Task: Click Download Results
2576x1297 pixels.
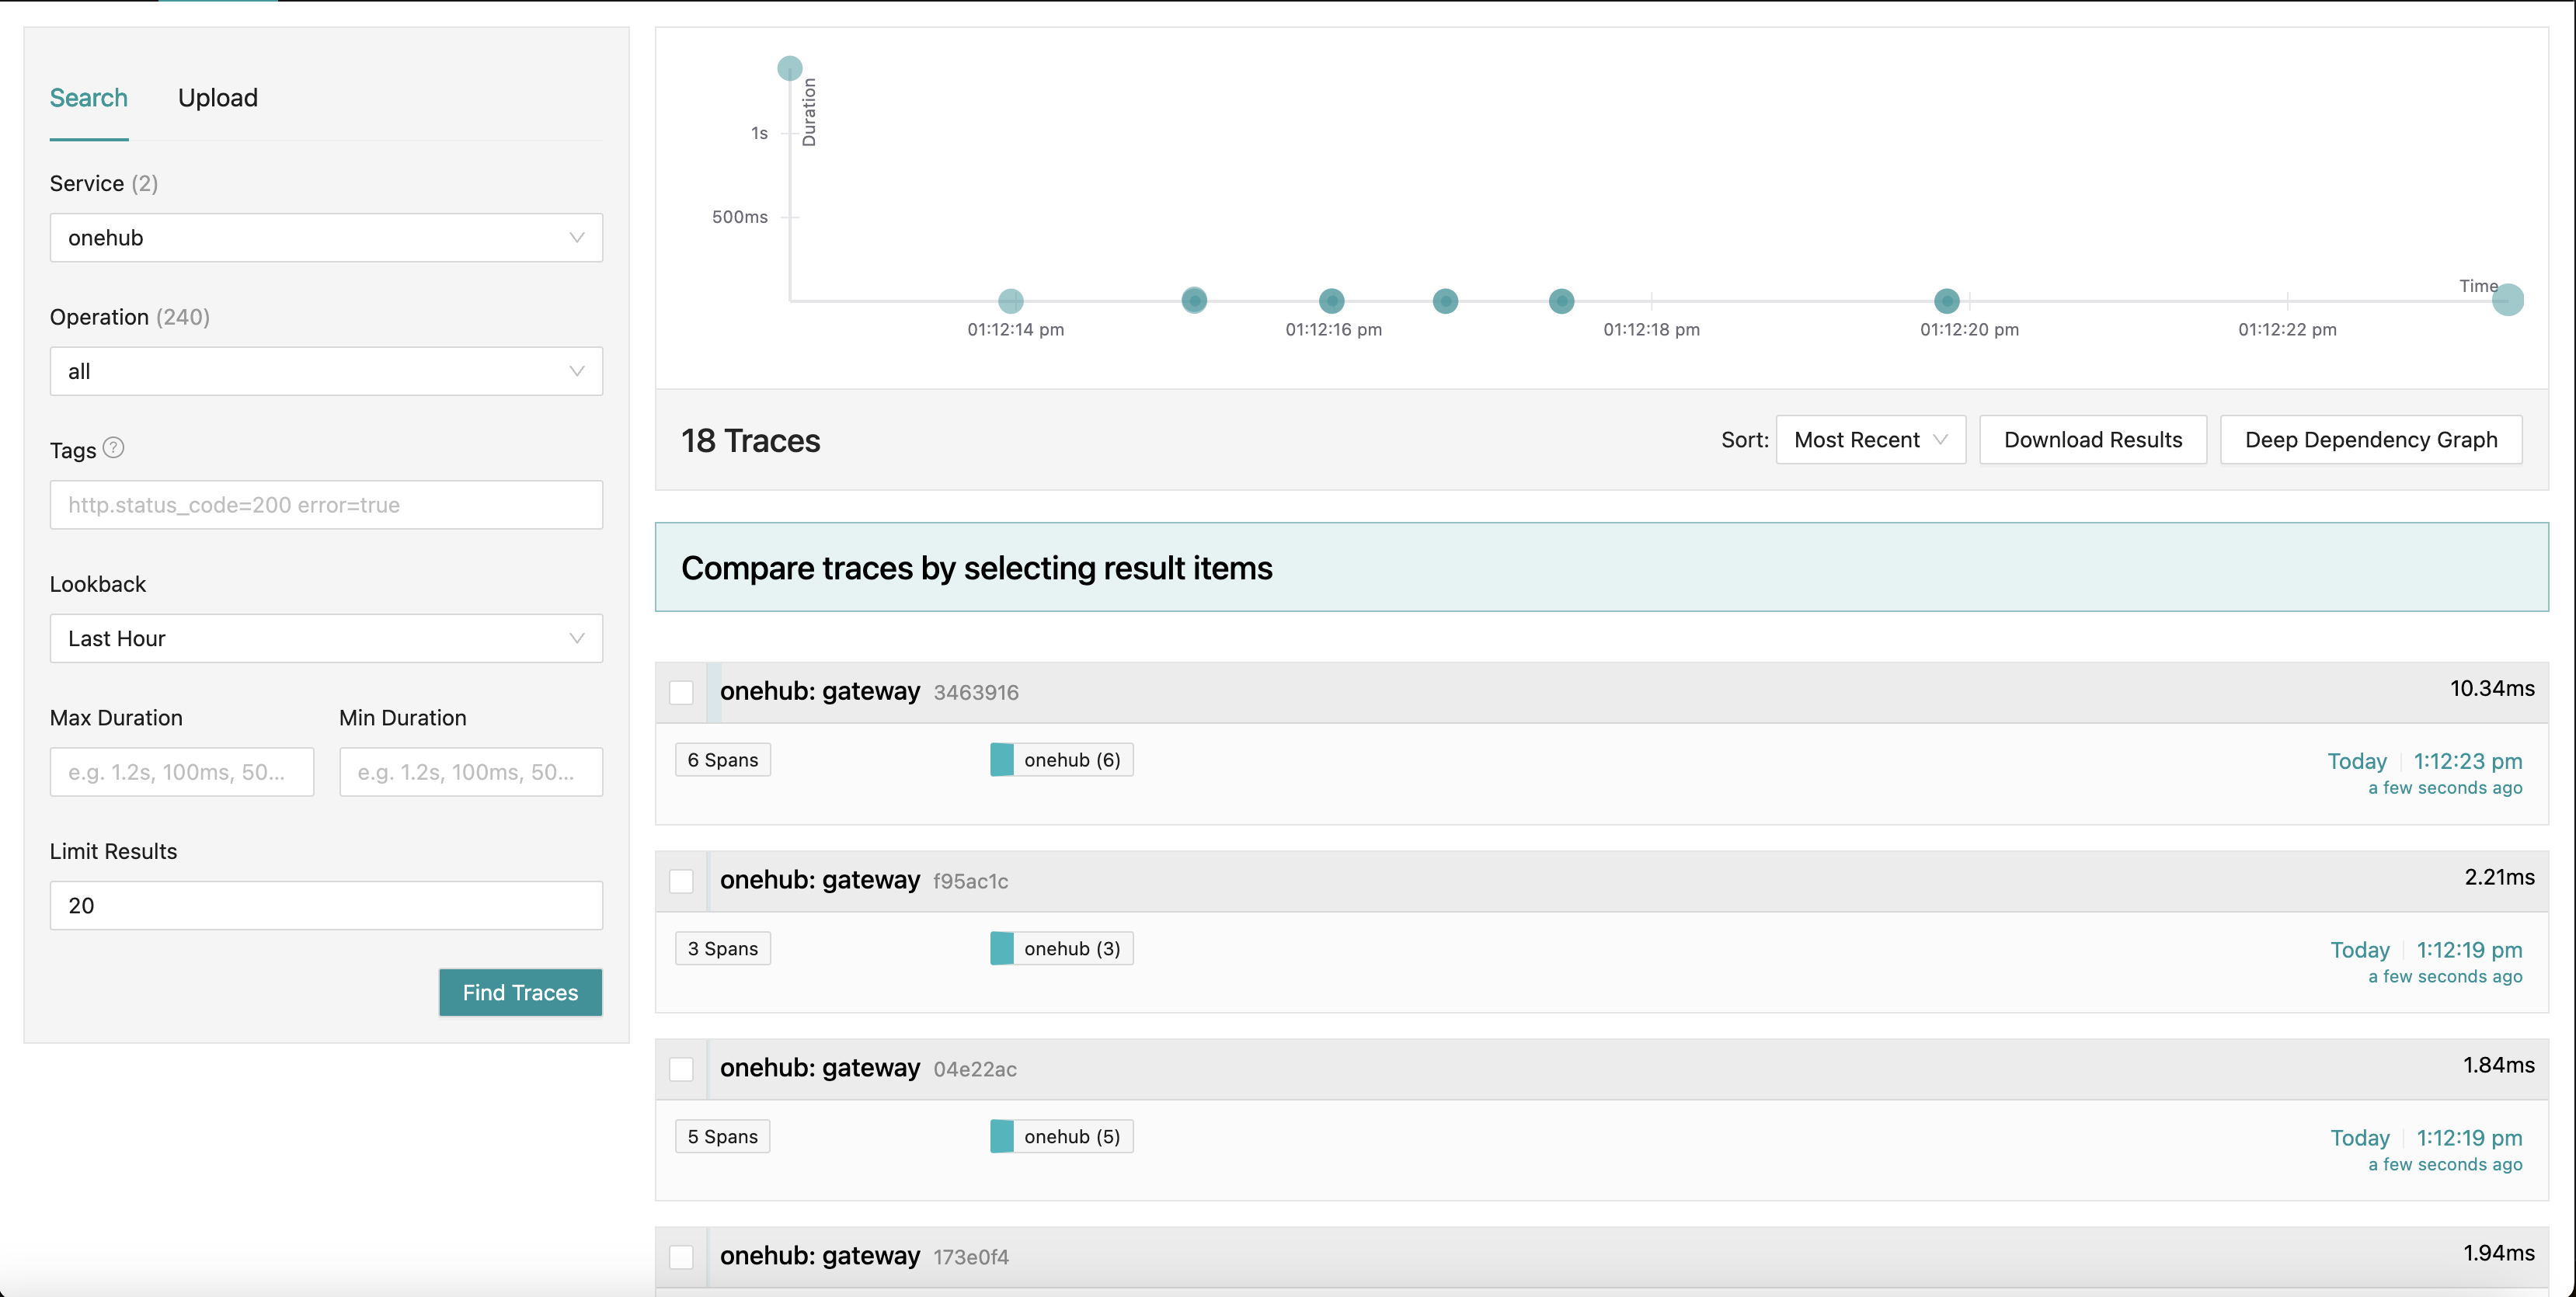Action: 2093,439
